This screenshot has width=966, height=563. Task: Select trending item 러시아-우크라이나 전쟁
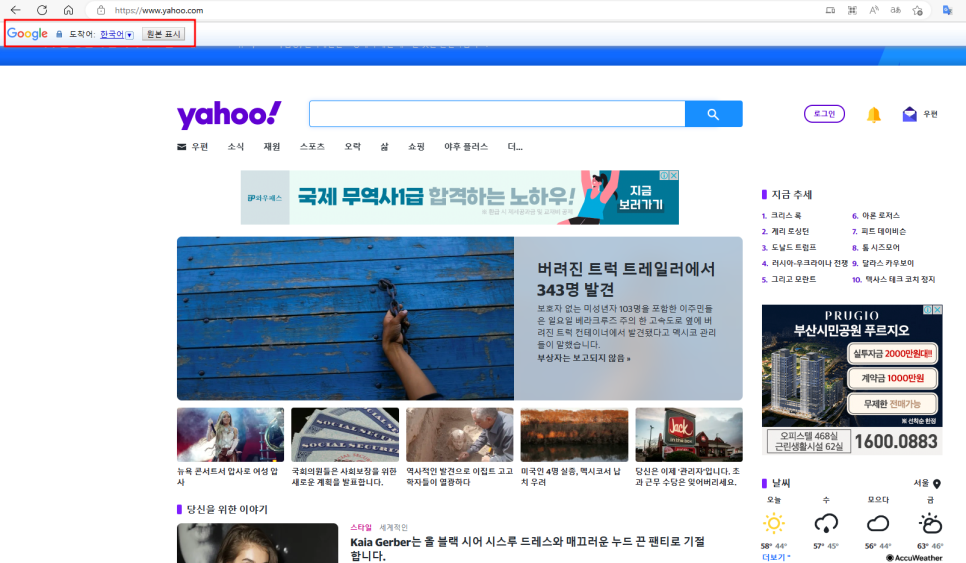coord(810,264)
